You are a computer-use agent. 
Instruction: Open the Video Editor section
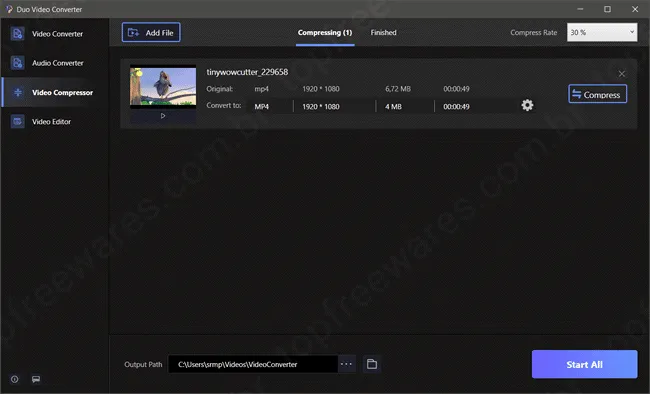tap(55, 122)
